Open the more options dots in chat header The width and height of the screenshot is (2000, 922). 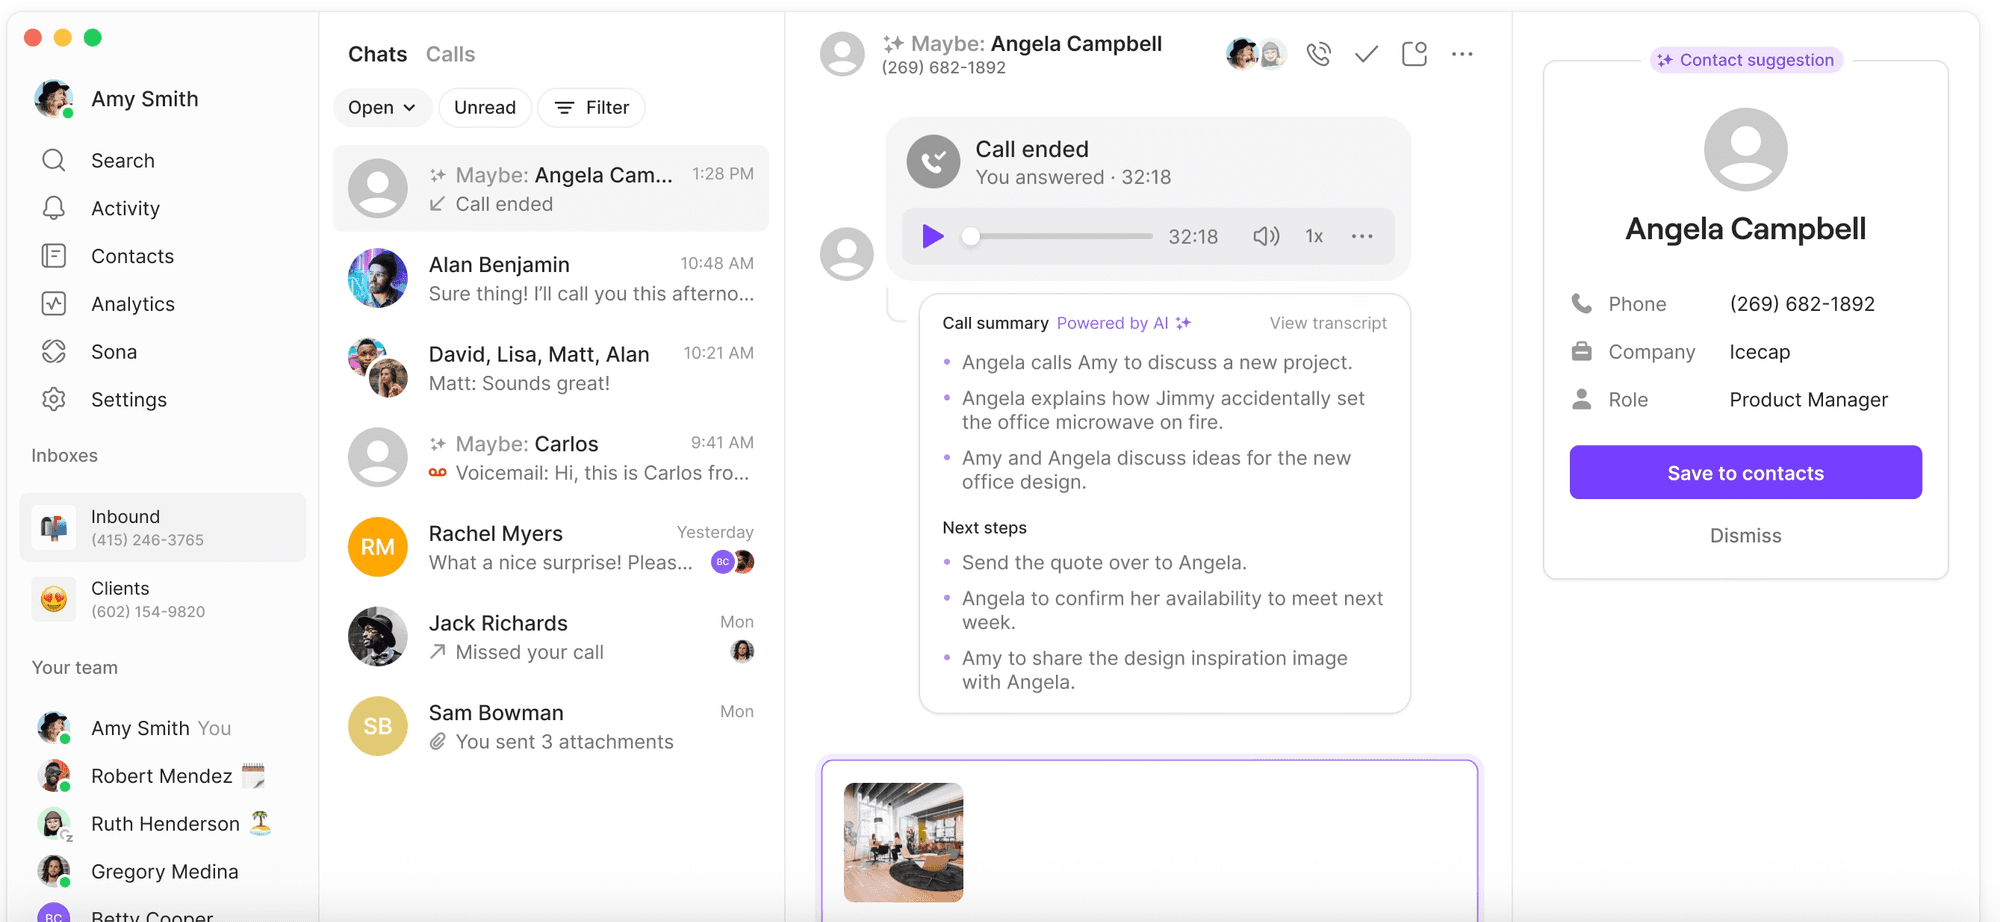point(1462,54)
